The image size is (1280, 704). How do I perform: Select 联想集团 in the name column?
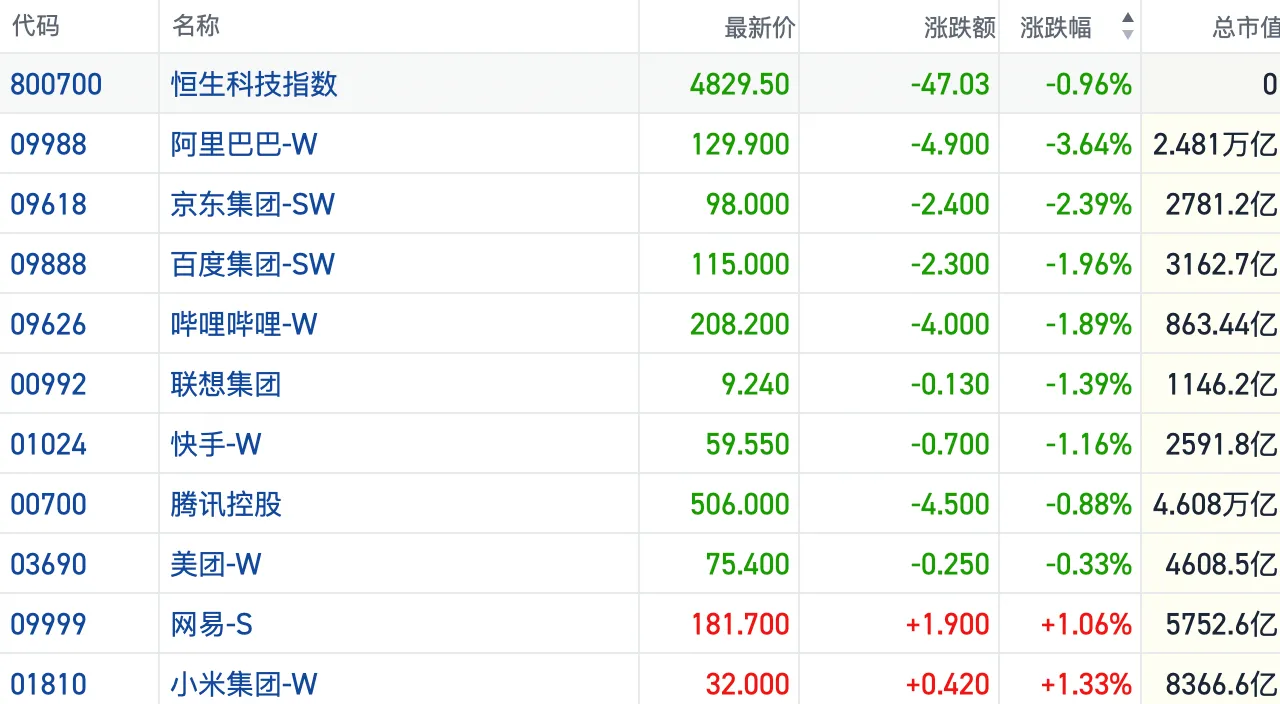pyautogui.click(x=226, y=384)
